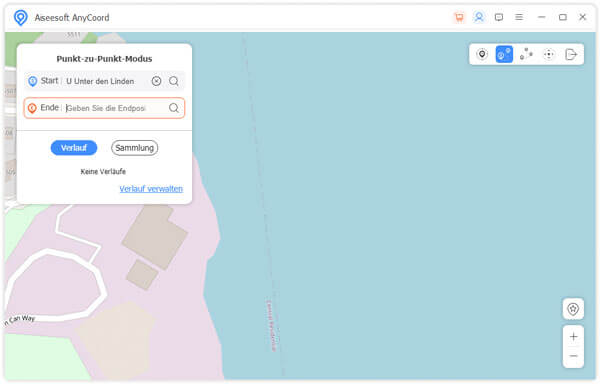600x384 pixels.
Task: Activate the Joystick mode icon
Action: pyautogui.click(x=549, y=54)
